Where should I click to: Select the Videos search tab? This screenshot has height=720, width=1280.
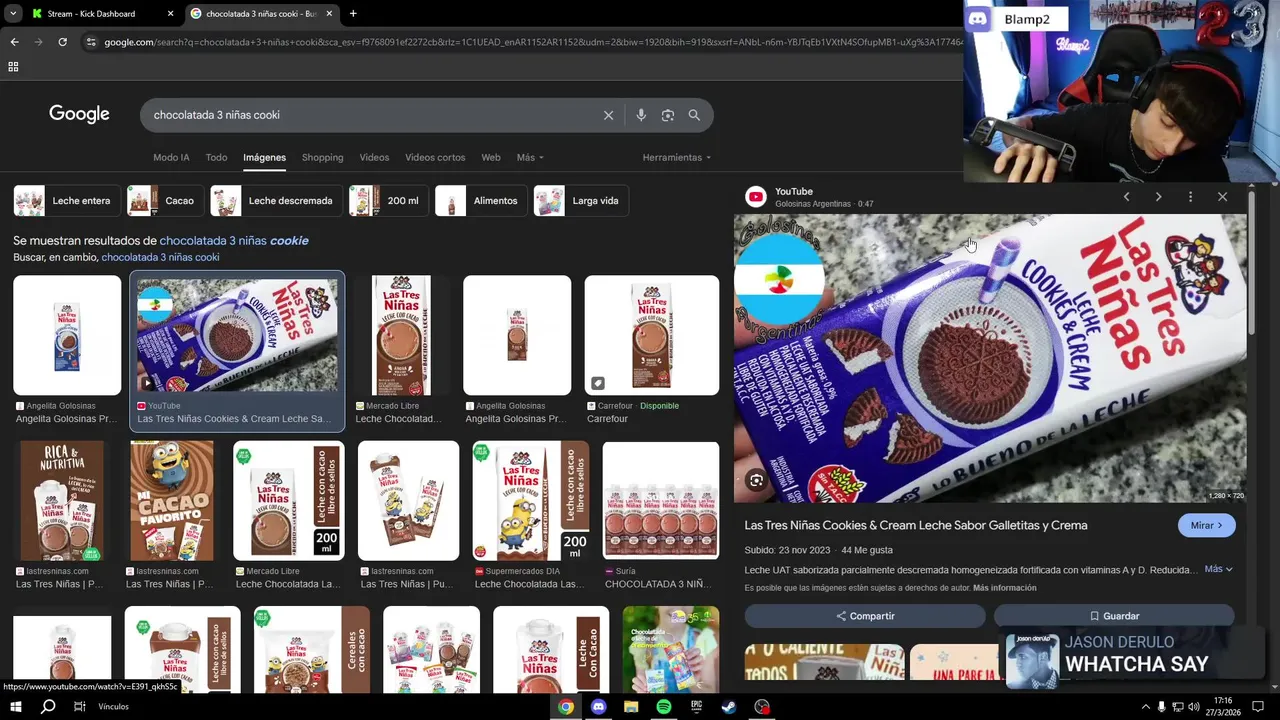[374, 158]
